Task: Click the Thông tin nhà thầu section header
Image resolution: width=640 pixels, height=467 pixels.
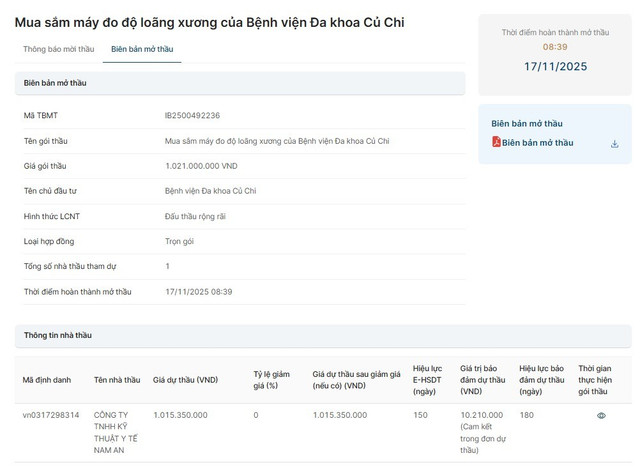Action: (58, 335)
